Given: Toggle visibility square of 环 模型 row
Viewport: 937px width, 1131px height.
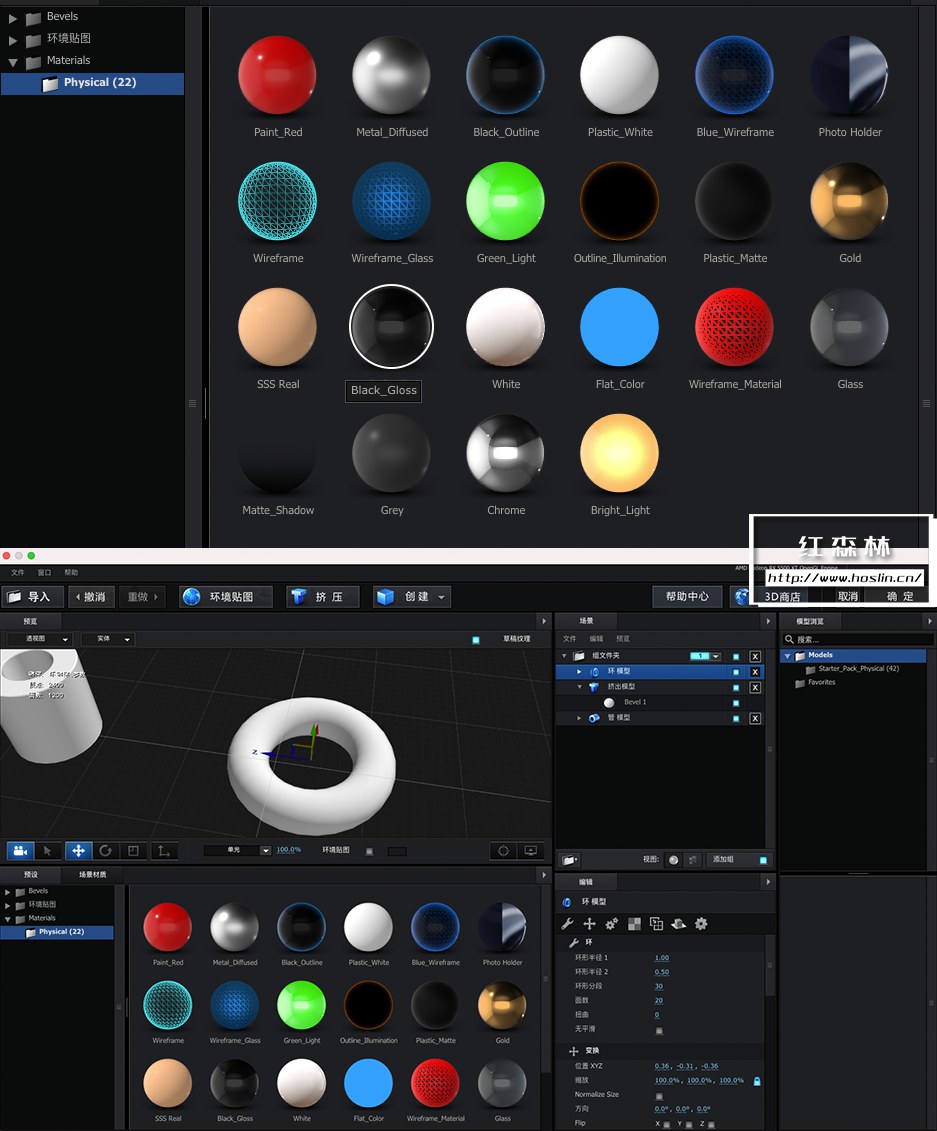Looking at the screenshot, I should (x=736, y=672).
